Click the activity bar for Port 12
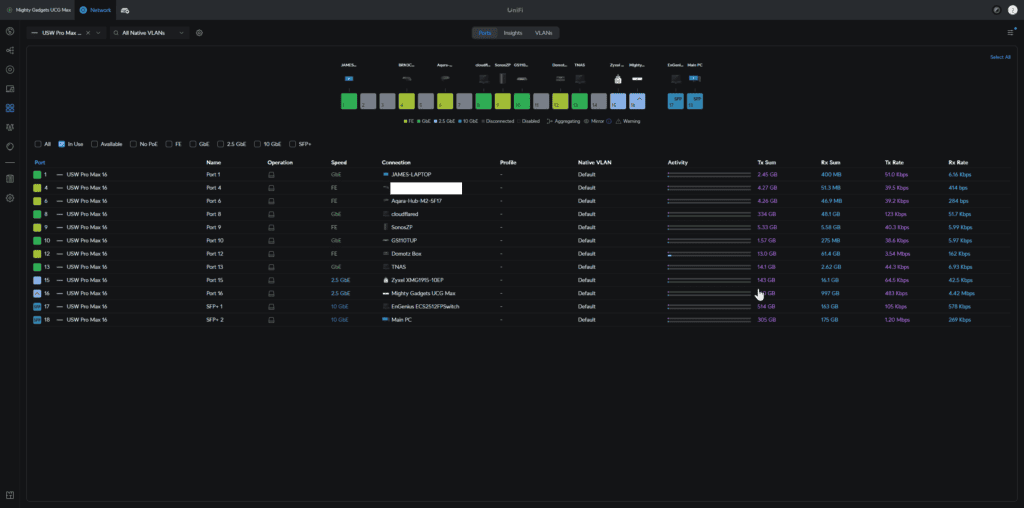The height and width of the screenshot is (508, 1024). tap(709, 254)
